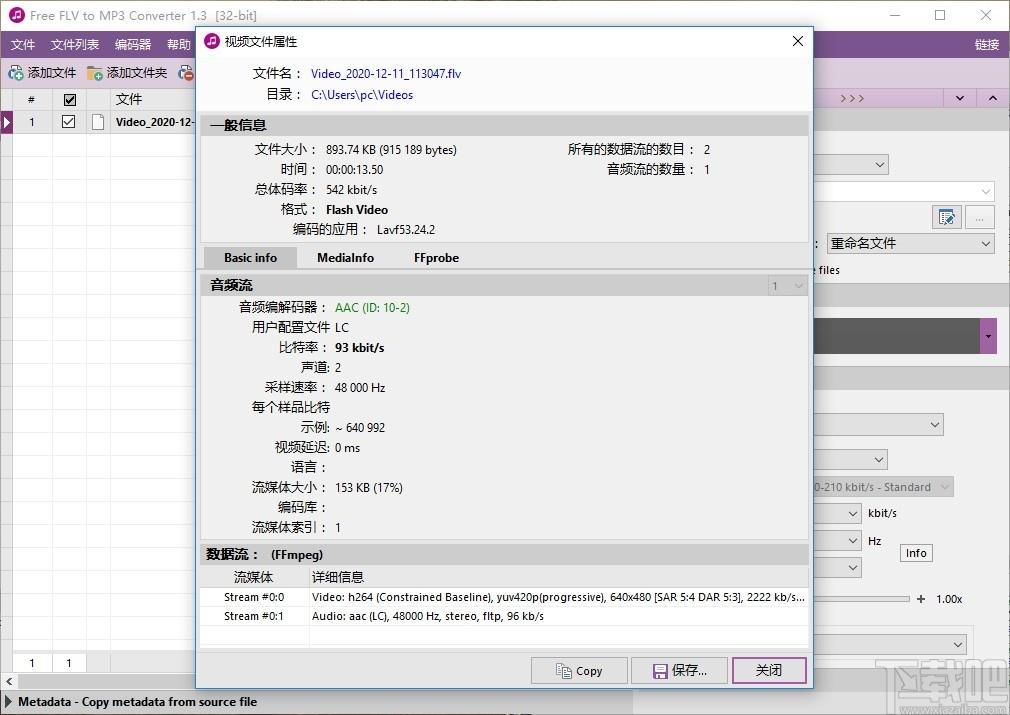This screenshot has height=715, width=1010.
Task: Uncheck the checkbox for Video_2020-12 row
Action: click(x=68, y=122)
